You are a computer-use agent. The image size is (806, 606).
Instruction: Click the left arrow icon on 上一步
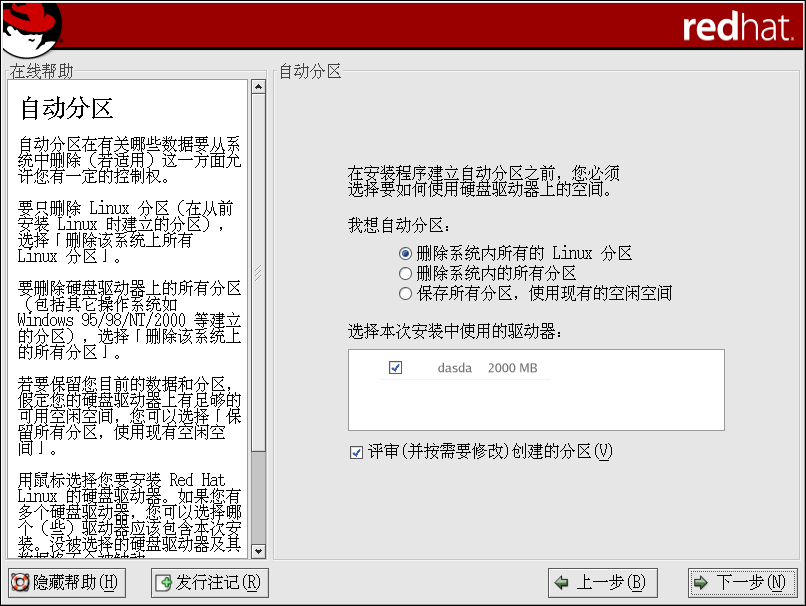click(x=562, y=582)
